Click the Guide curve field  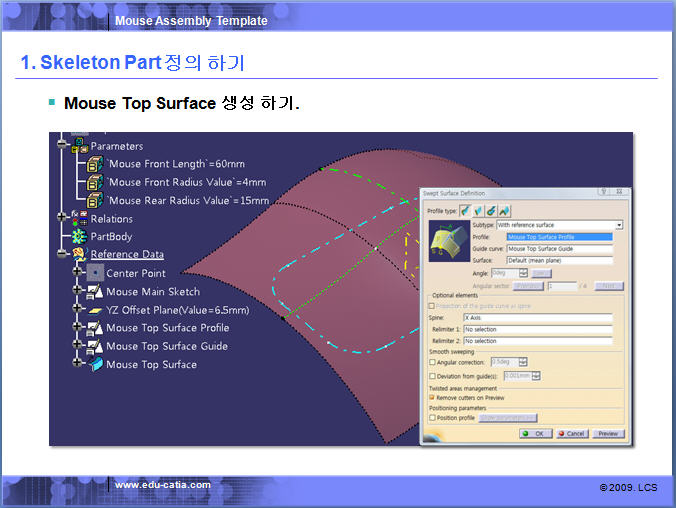558,248
